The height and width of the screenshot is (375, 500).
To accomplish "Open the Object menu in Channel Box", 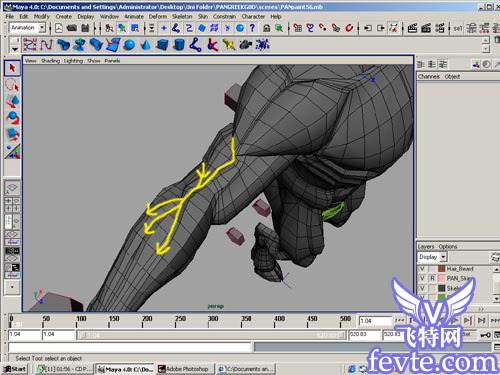I will tap(452, 76).
